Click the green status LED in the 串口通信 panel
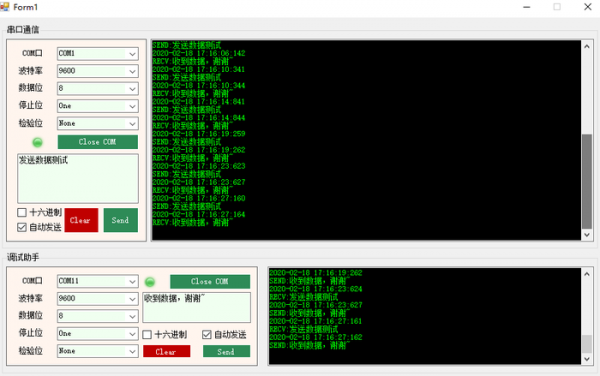Image resolution: width=600 pixels, height=376 pixels. click(38, 142)
